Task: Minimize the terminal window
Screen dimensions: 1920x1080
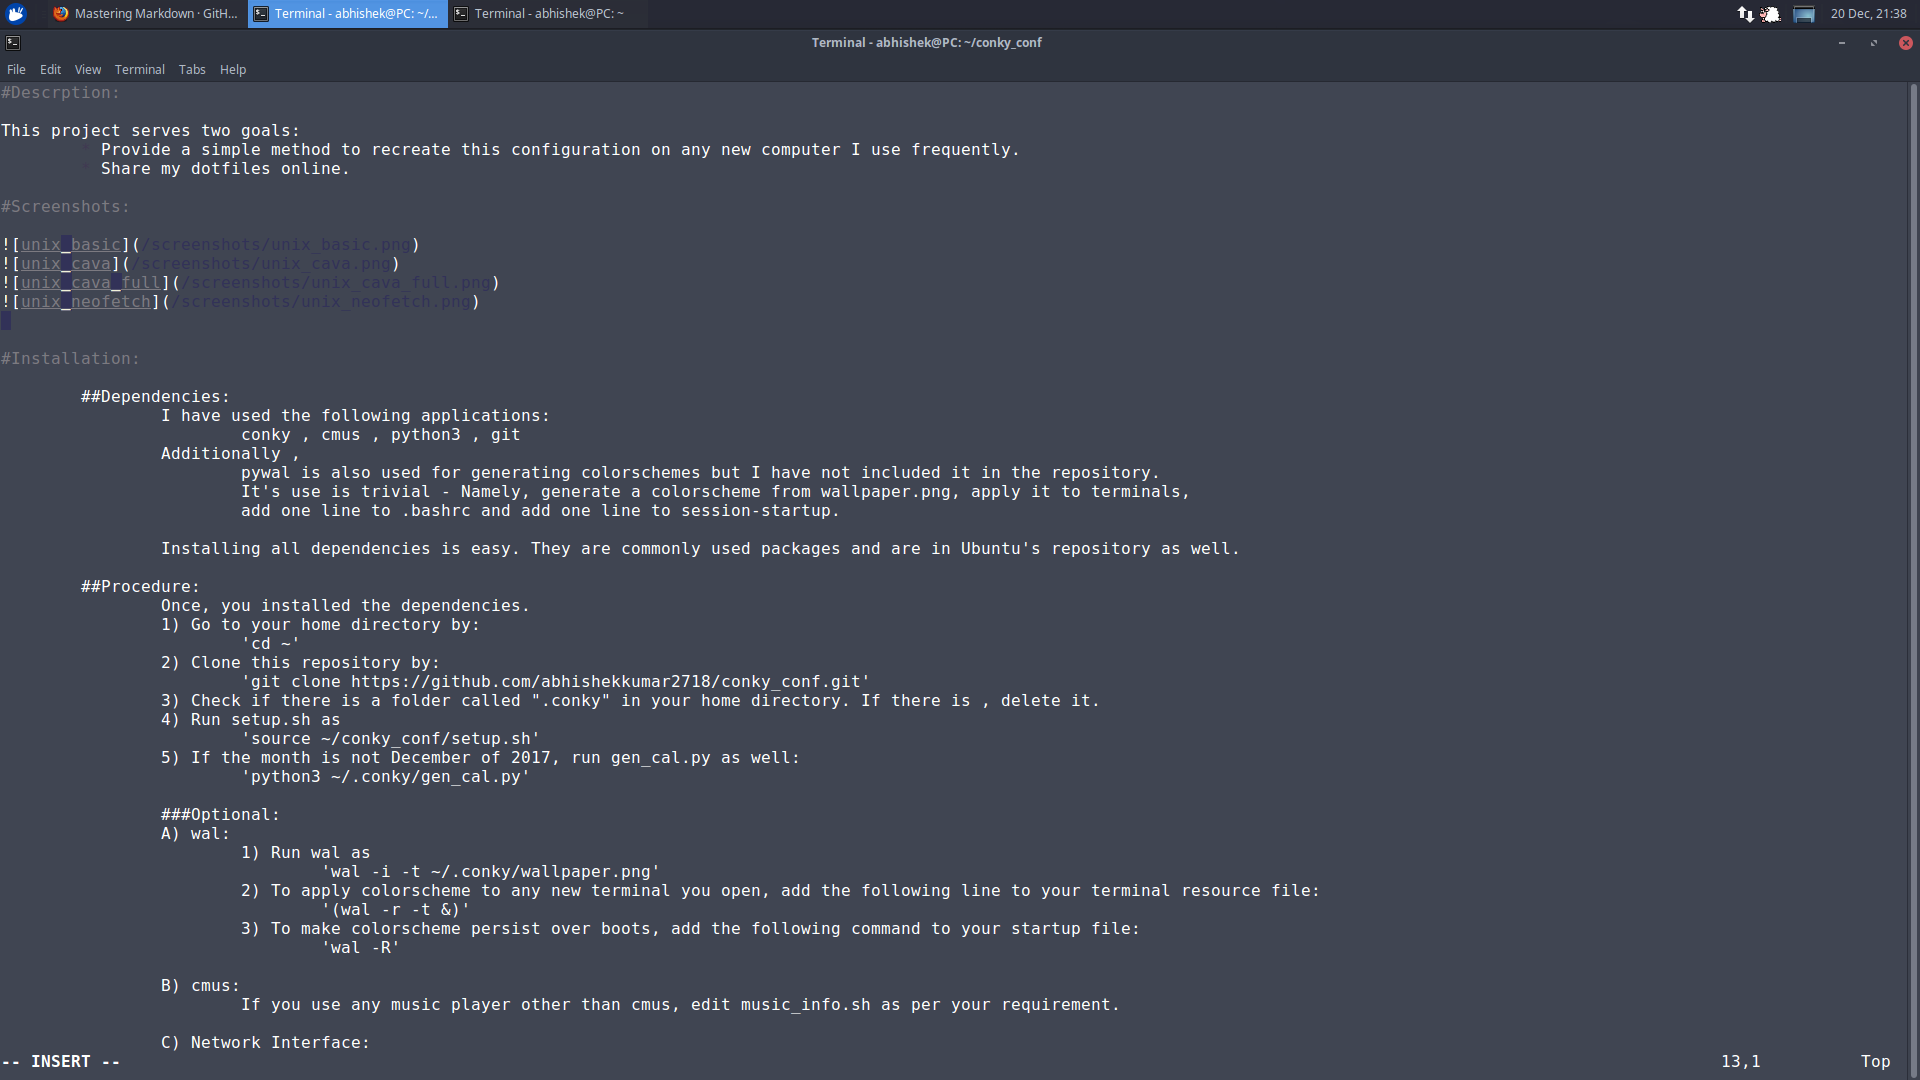Action: click(x=1842, y=43)
